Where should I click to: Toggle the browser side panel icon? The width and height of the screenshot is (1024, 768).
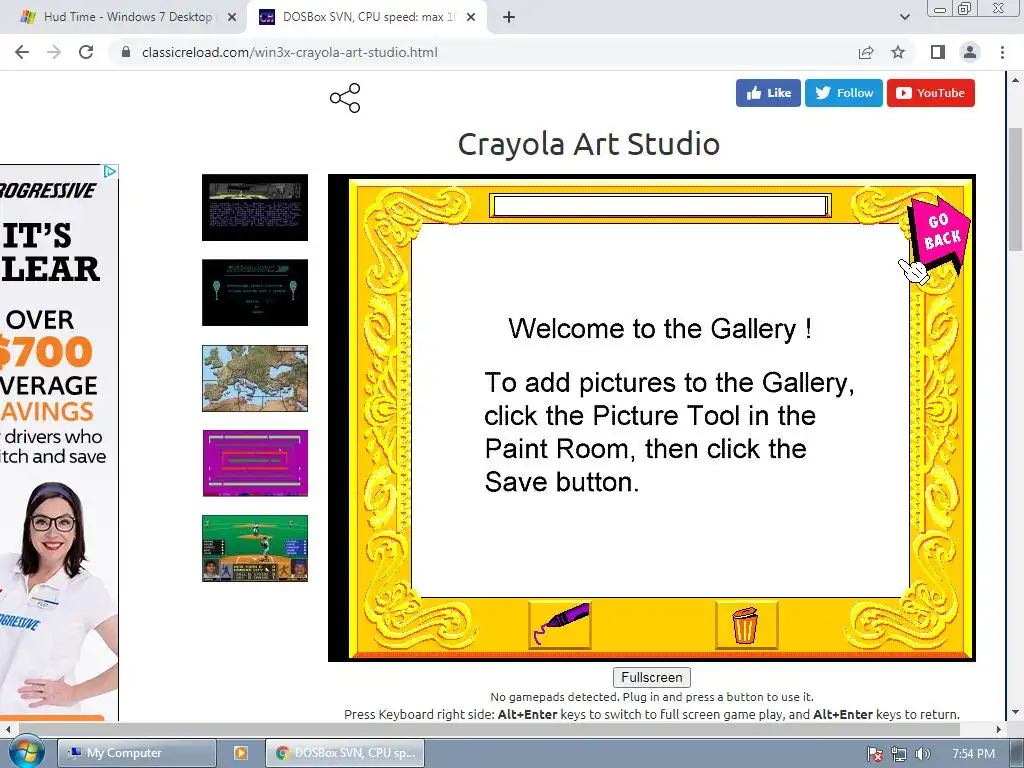[x=938, y=52]
